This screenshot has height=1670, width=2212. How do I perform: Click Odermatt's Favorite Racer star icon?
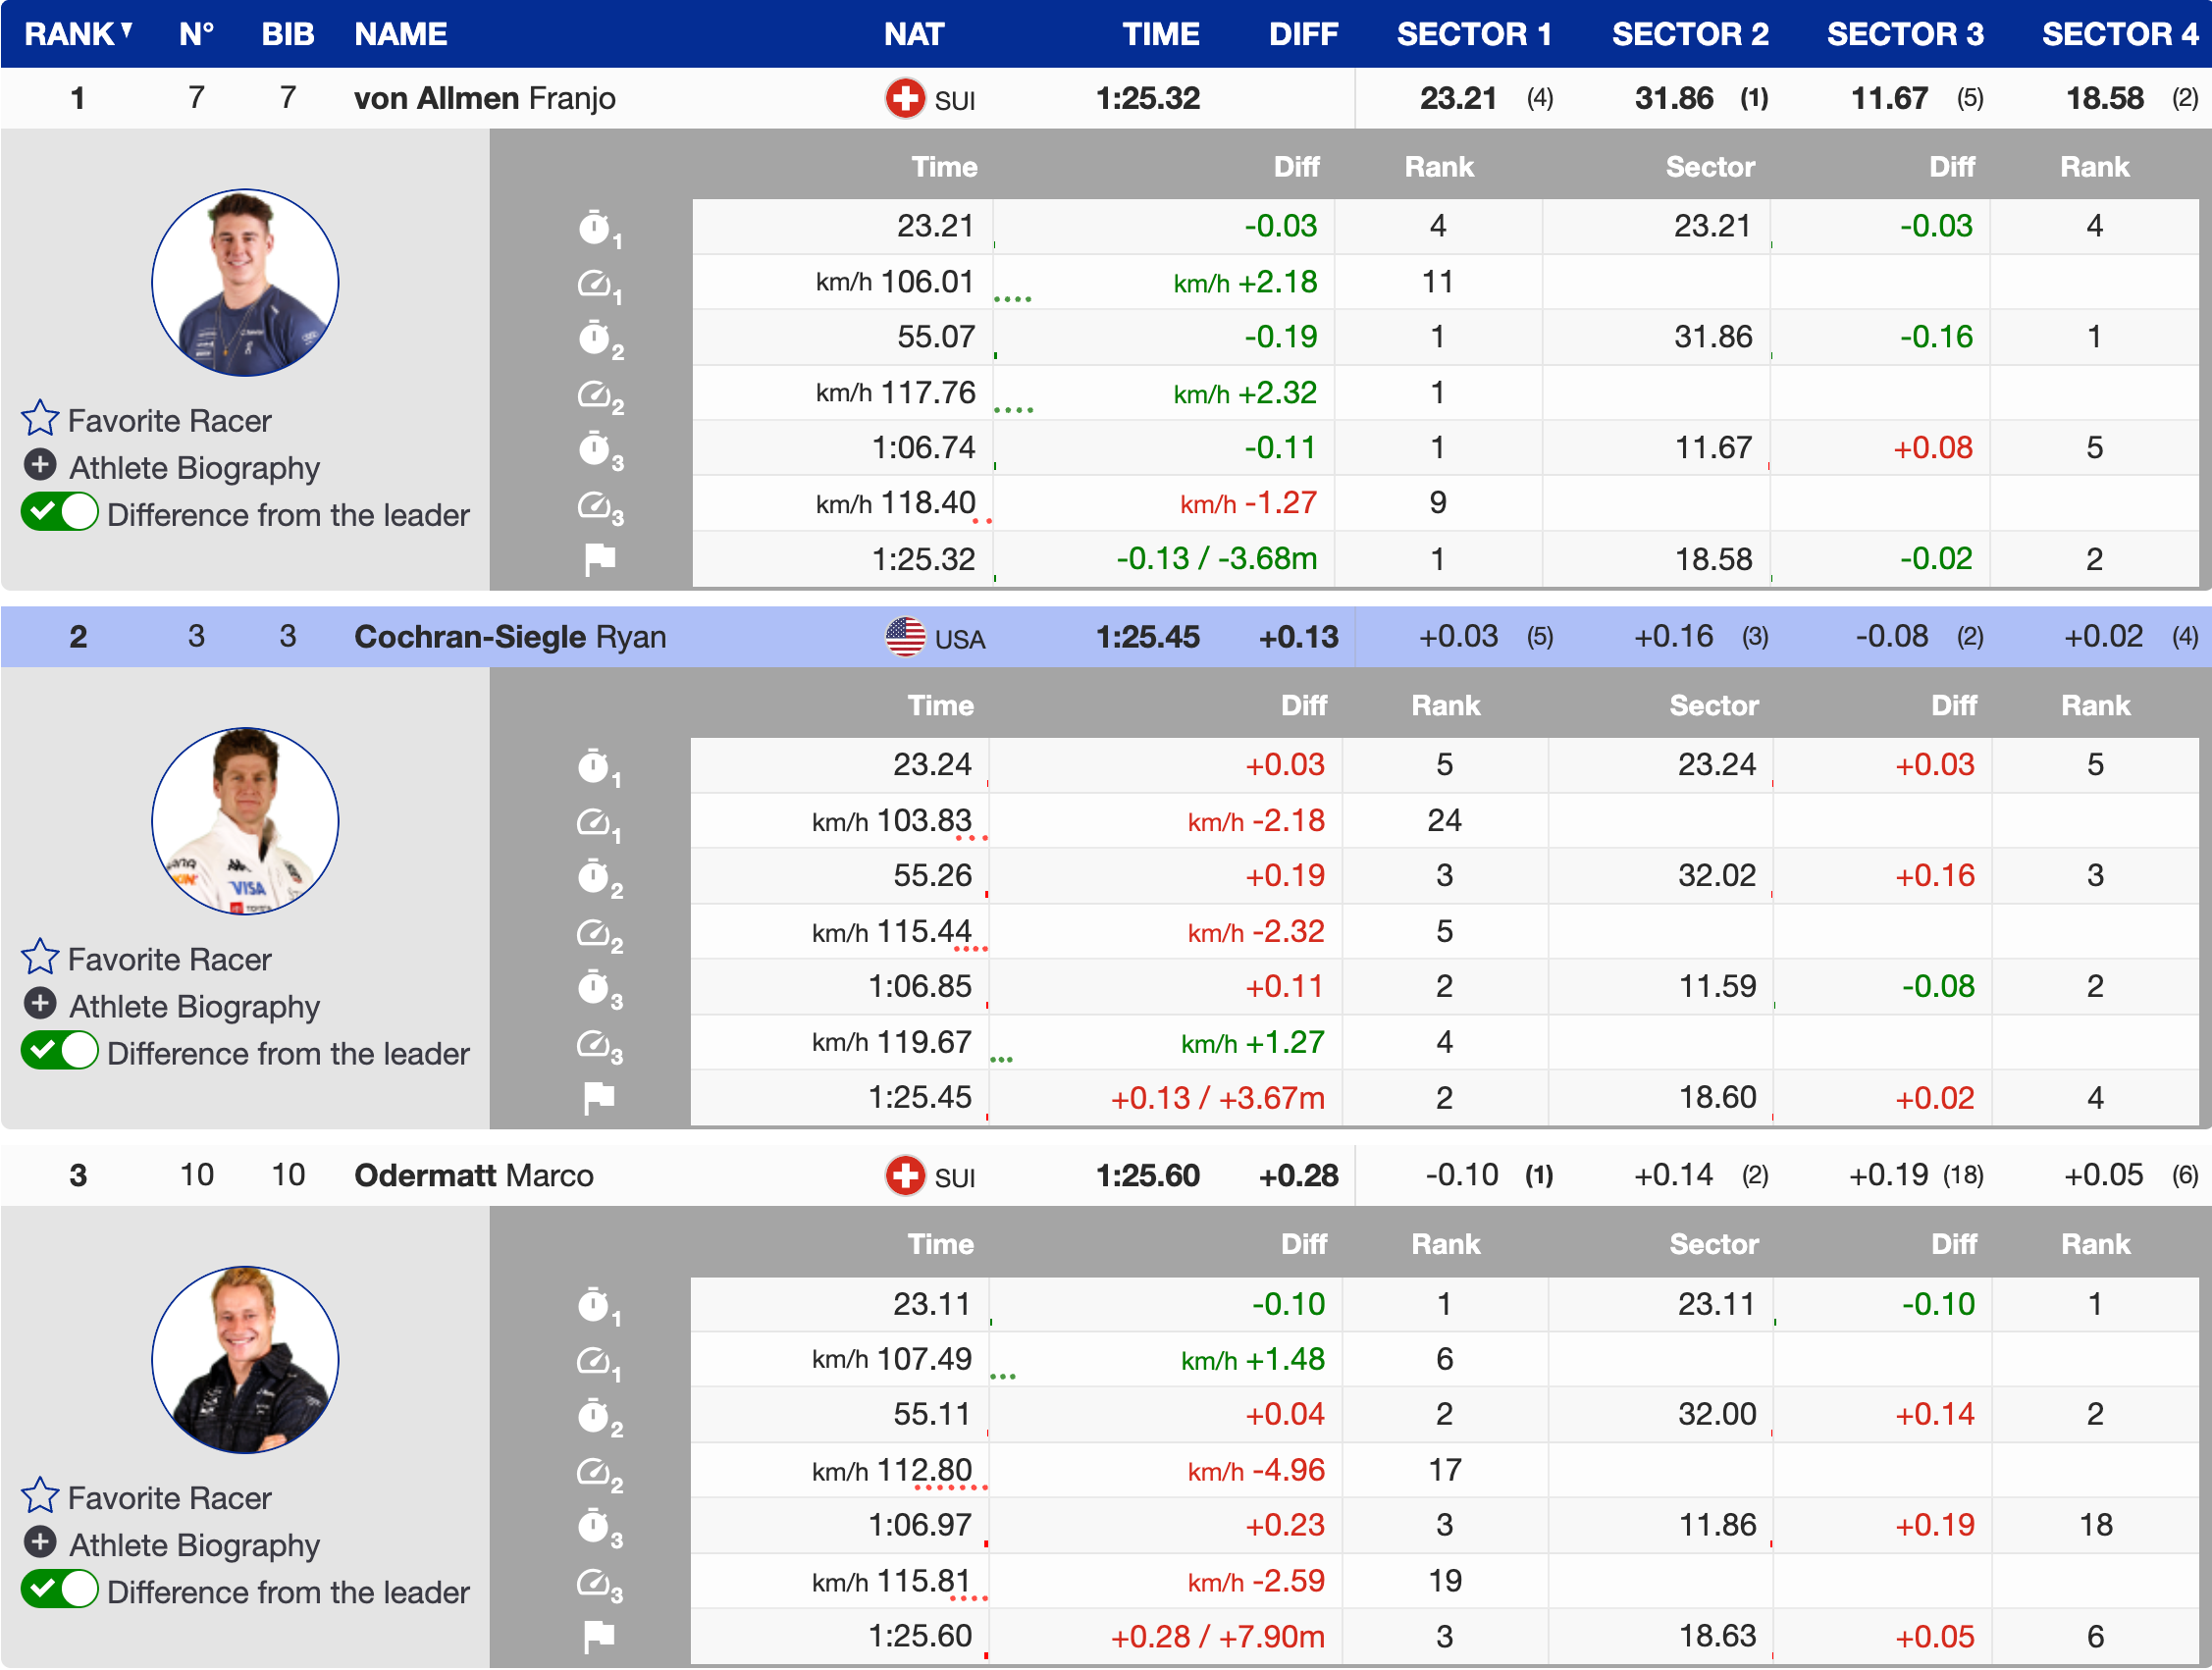point(40,1497)
